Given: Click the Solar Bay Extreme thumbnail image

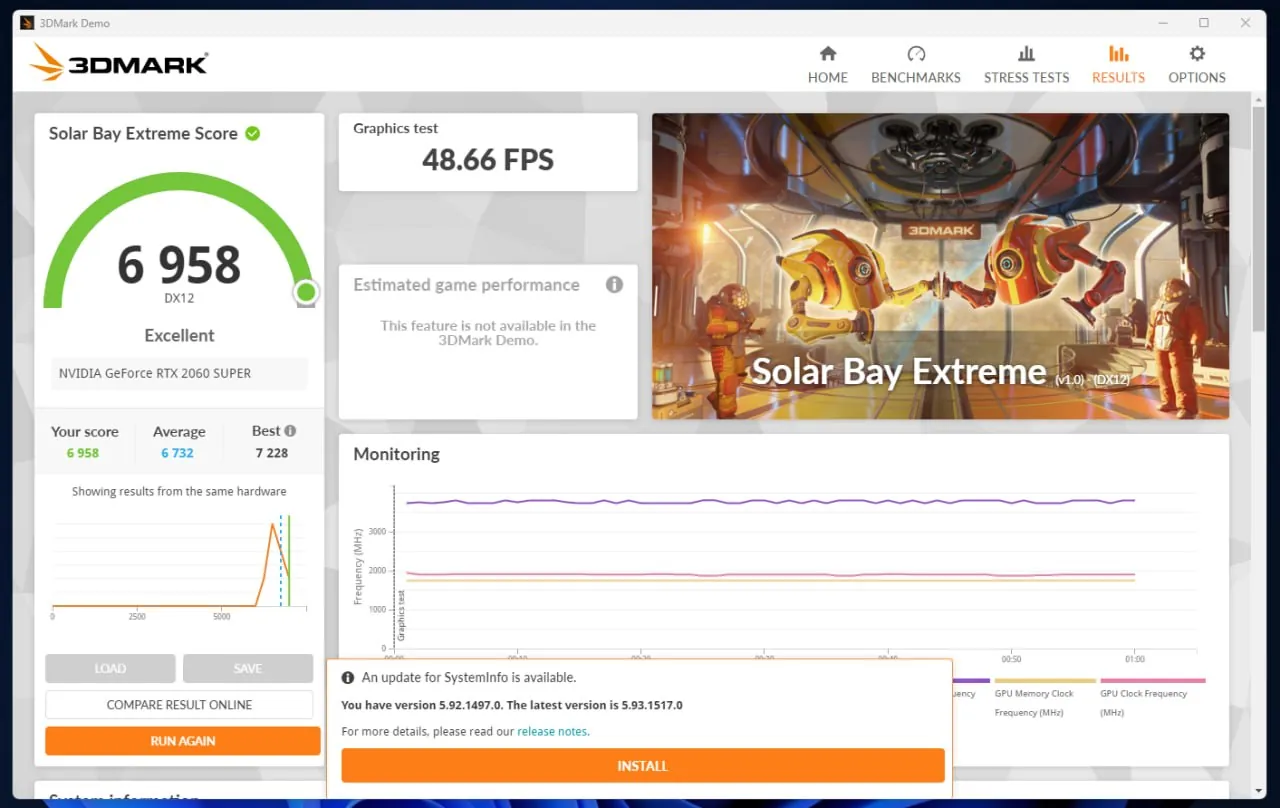Looking at the screenshot, I should (940, 266).
